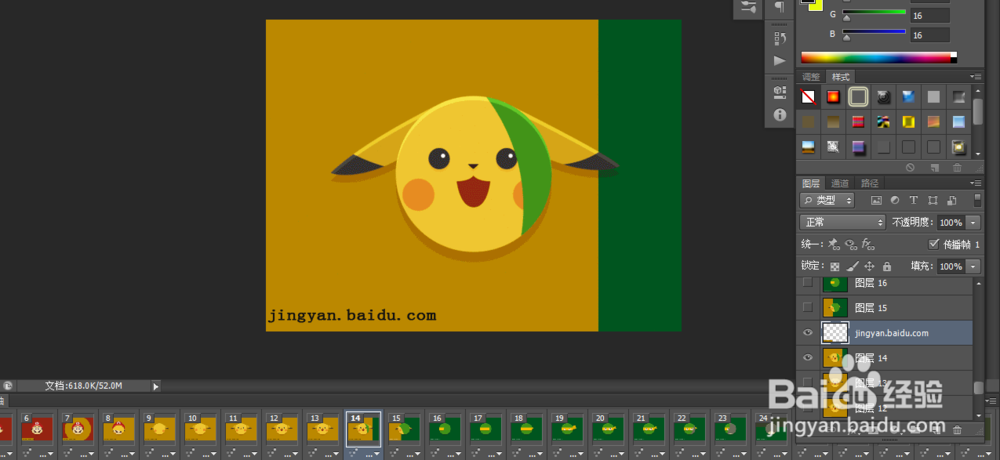
Task: Open frame 14 delay time dropdown
Action: pos(377,454)
